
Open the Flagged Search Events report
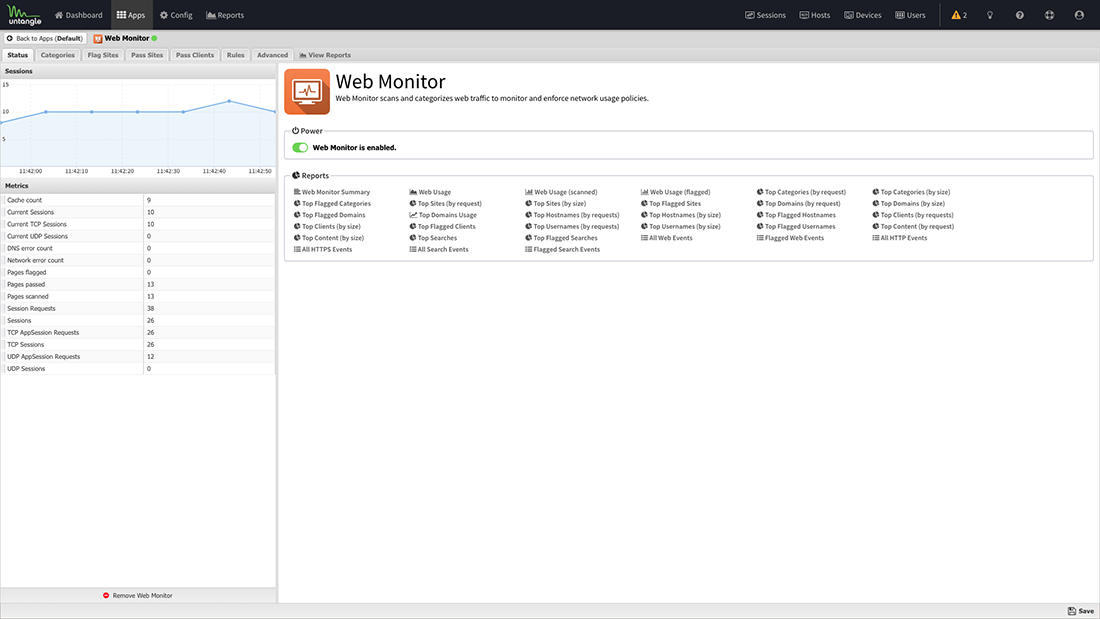563,250
